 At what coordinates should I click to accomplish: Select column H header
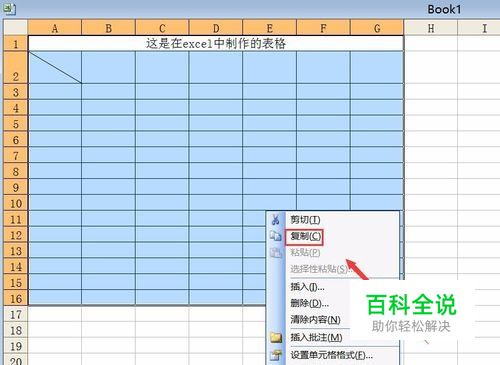click(x=431, y=28)
